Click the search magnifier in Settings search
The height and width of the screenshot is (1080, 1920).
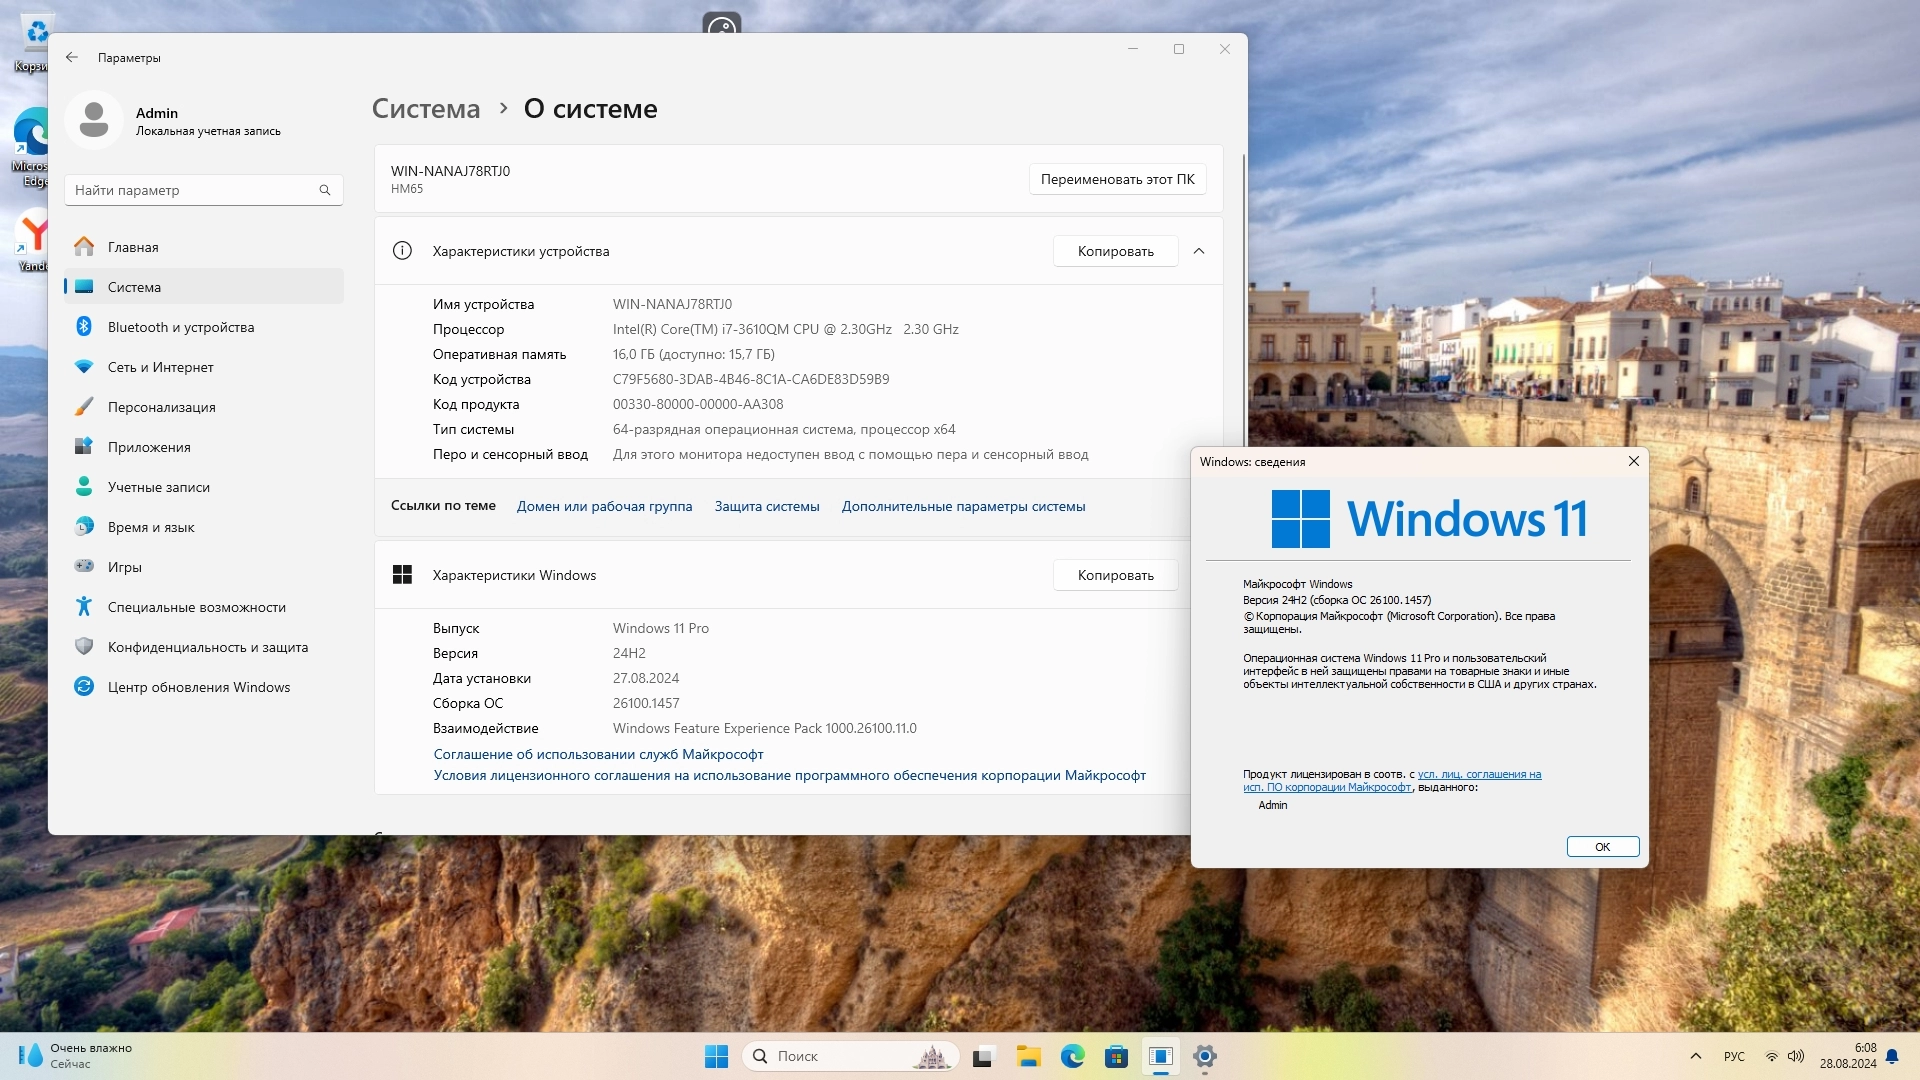[324, 190]
